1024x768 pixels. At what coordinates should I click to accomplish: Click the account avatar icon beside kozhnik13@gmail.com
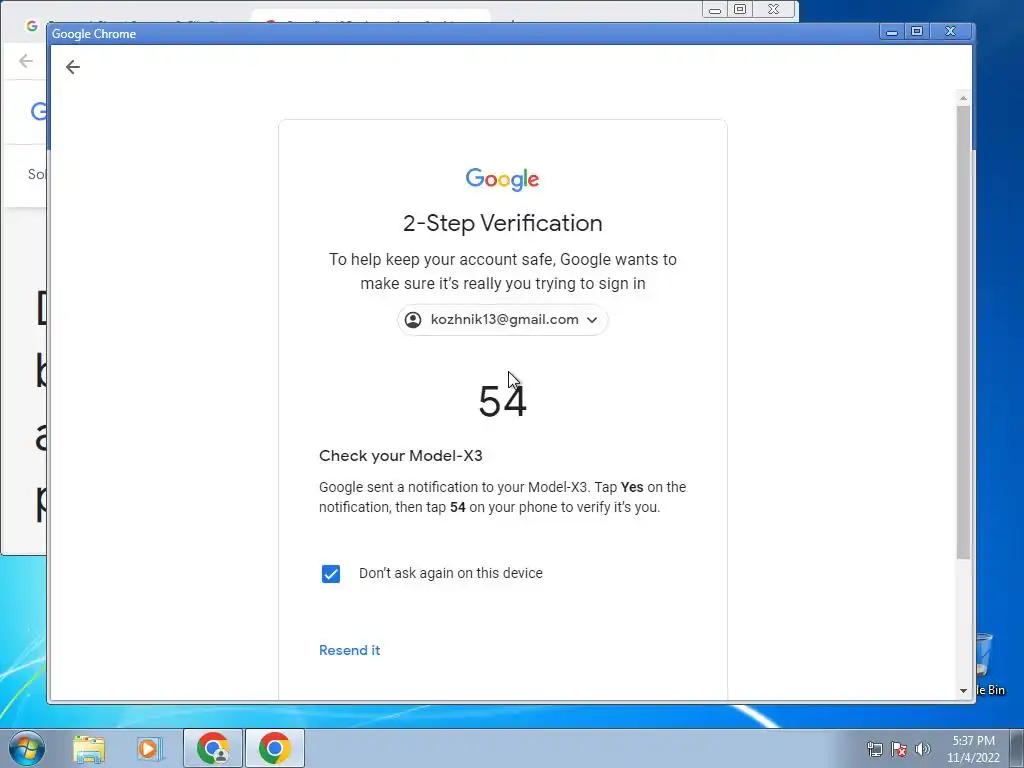[413, 319]
